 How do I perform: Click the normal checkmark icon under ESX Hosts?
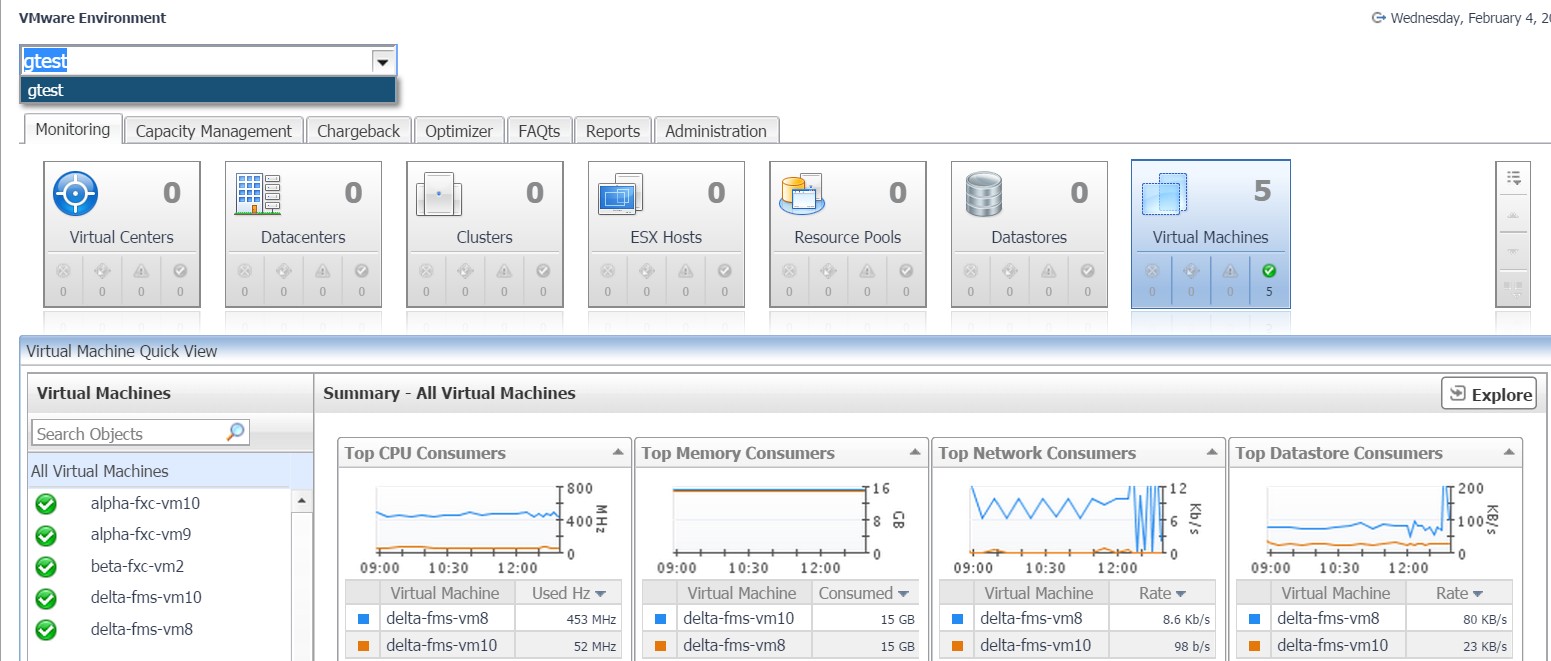click(x=724, y=270)
